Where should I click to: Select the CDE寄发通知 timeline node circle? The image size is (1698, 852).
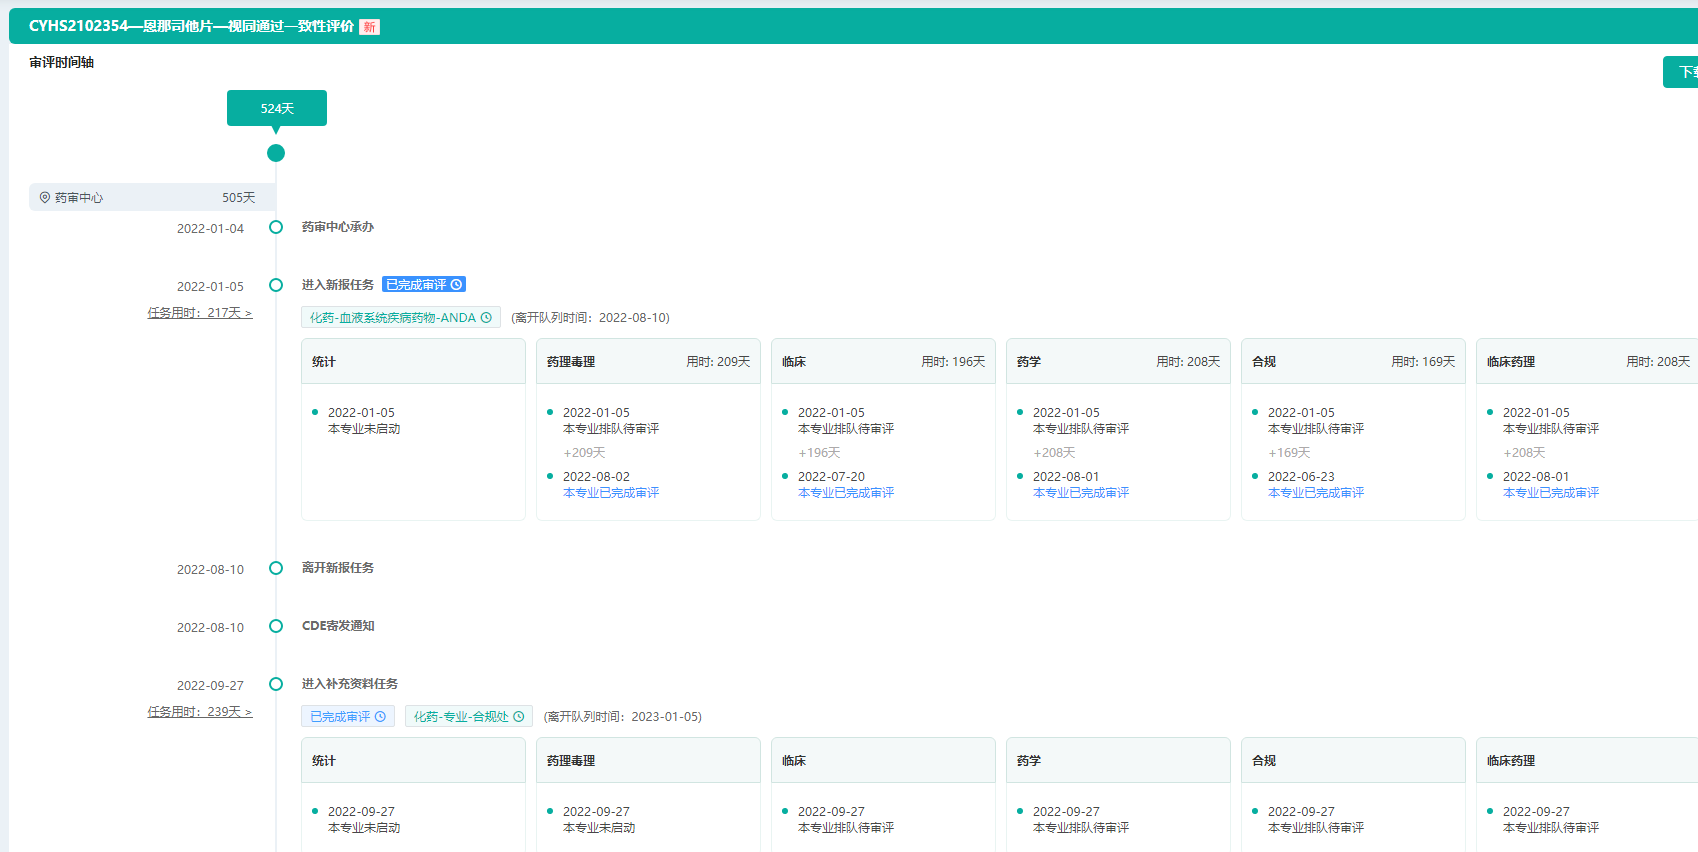276,626
